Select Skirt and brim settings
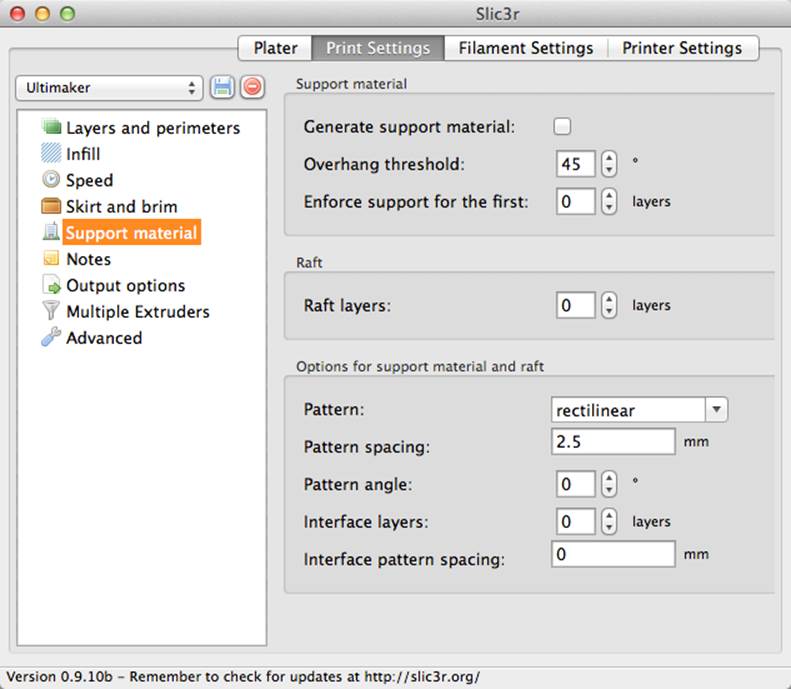 coord(122,206)
